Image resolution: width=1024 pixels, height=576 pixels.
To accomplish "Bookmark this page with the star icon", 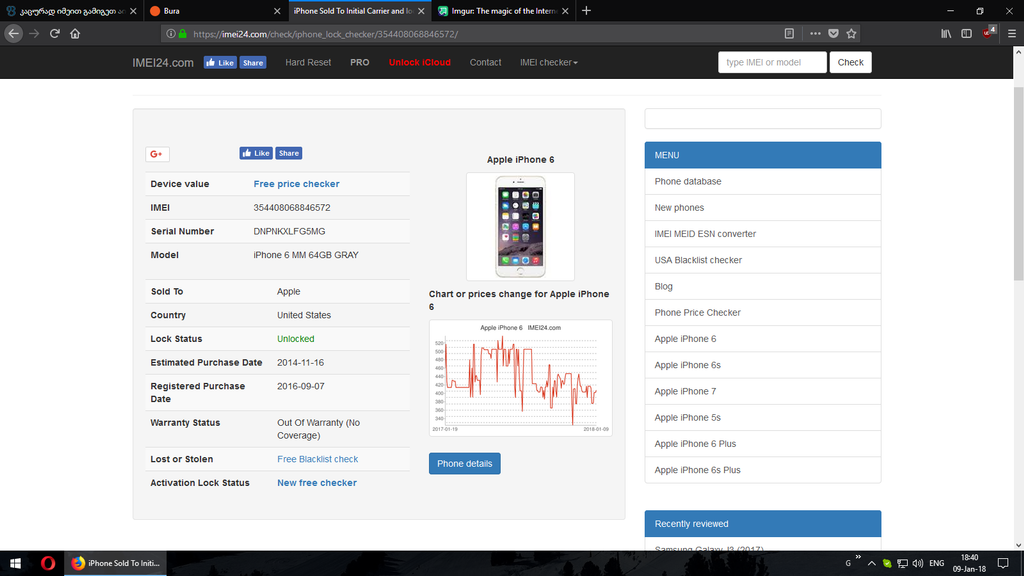I will (852, 33).
